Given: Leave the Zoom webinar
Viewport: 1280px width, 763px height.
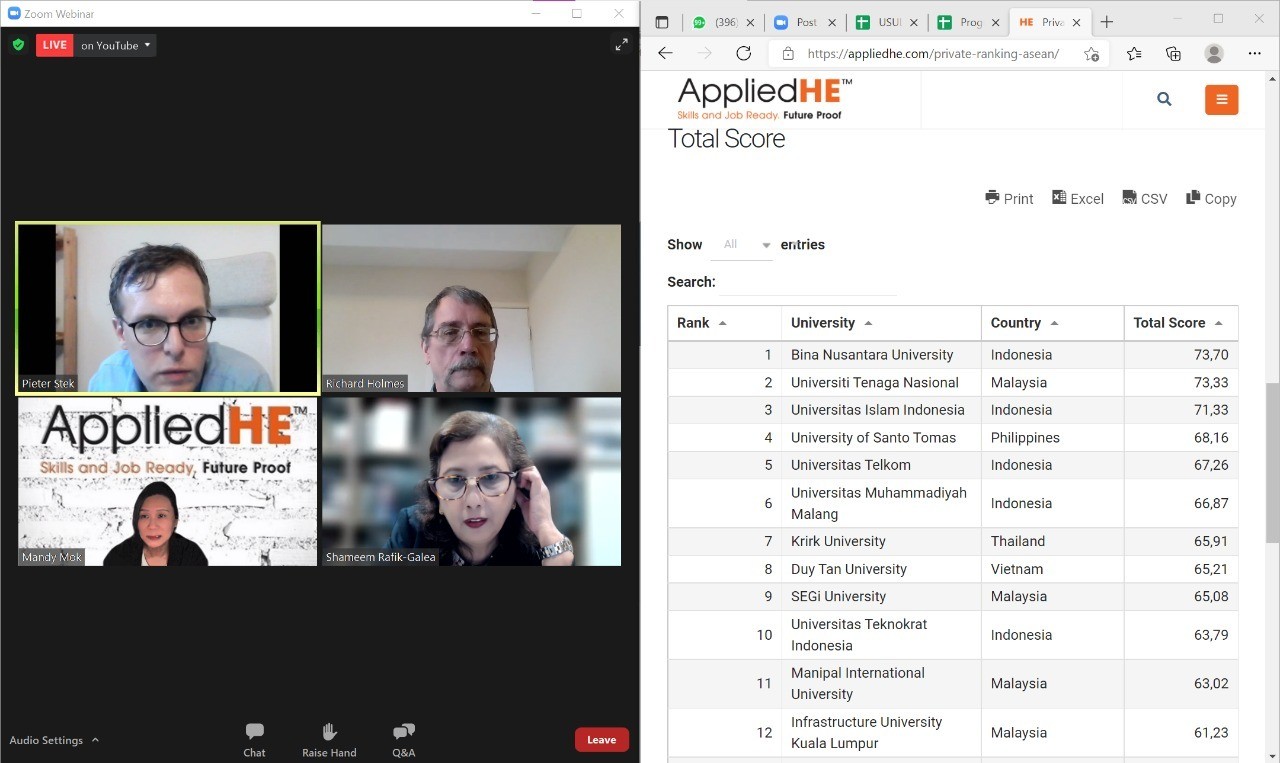Looking at the screenshot, I should [x=601, y=740].
